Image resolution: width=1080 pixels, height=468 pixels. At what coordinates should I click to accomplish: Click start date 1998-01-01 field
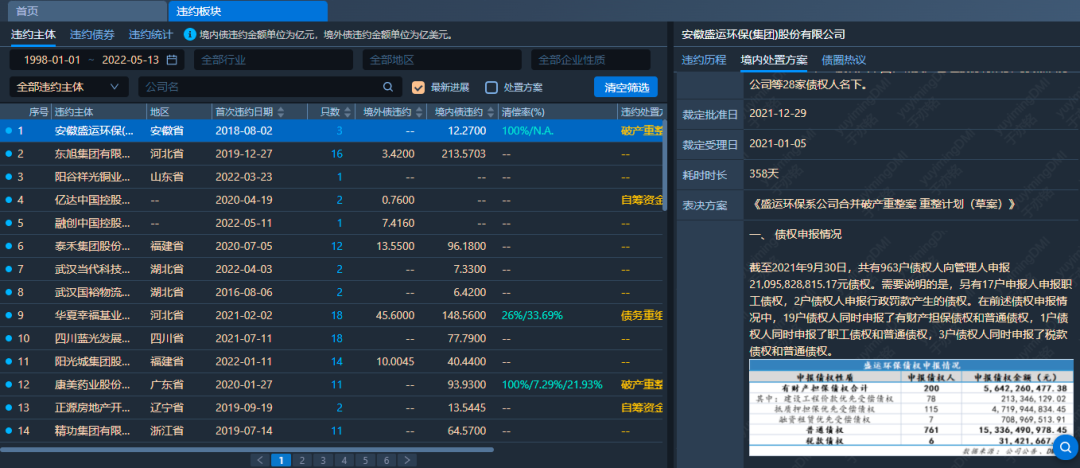[52, 60]
